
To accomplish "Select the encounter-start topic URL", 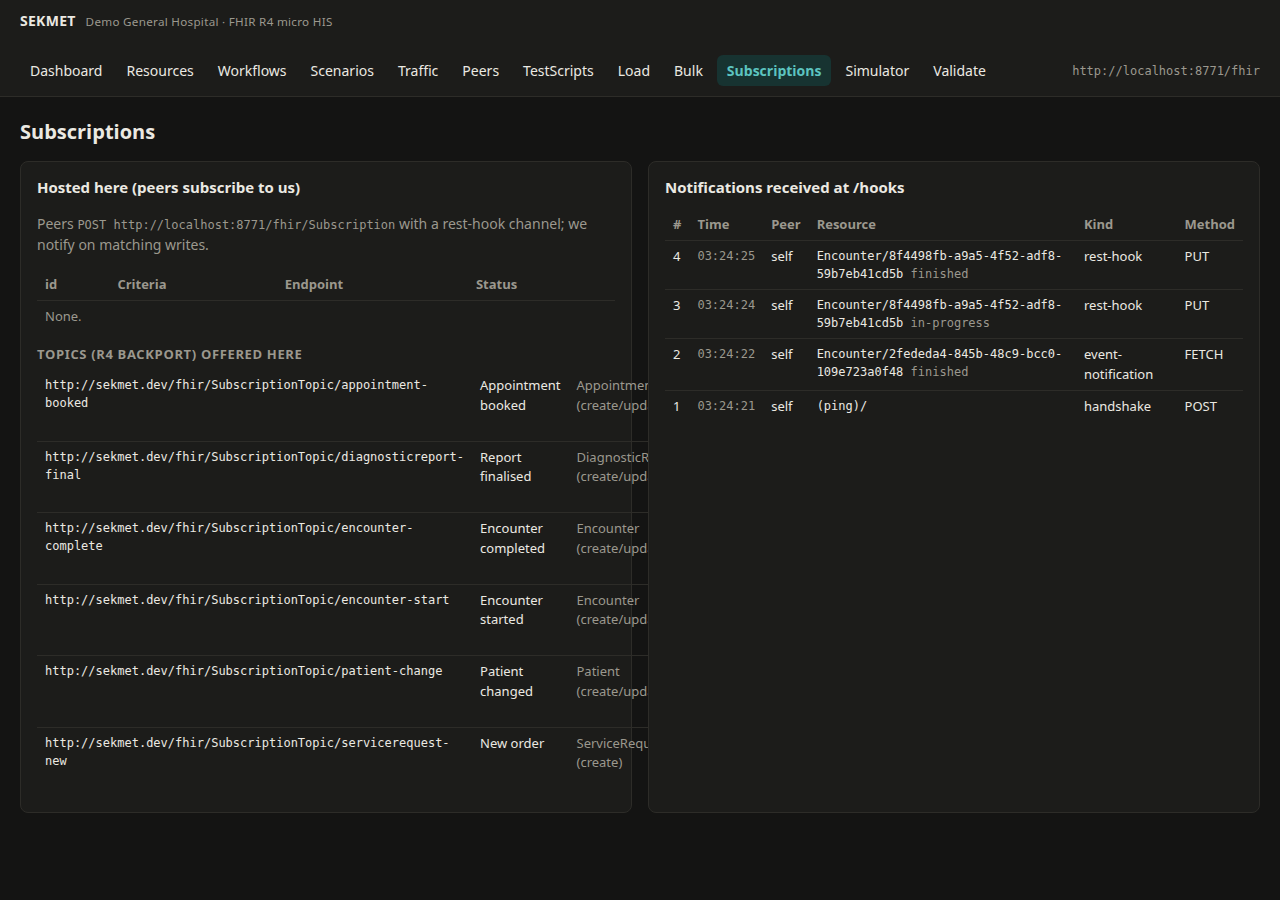I will tap(247, 600).
